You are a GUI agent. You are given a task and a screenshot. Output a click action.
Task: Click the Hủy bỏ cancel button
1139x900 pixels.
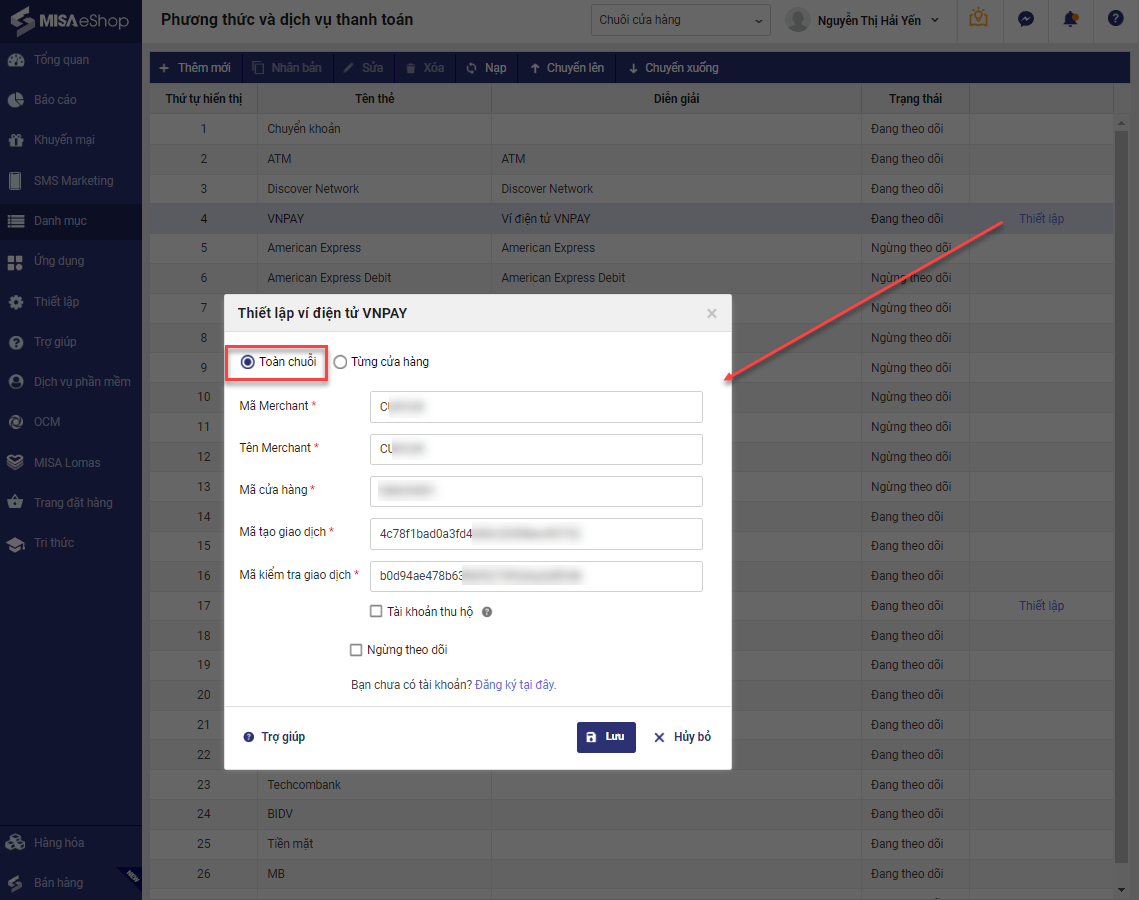(x=682, y=737)
